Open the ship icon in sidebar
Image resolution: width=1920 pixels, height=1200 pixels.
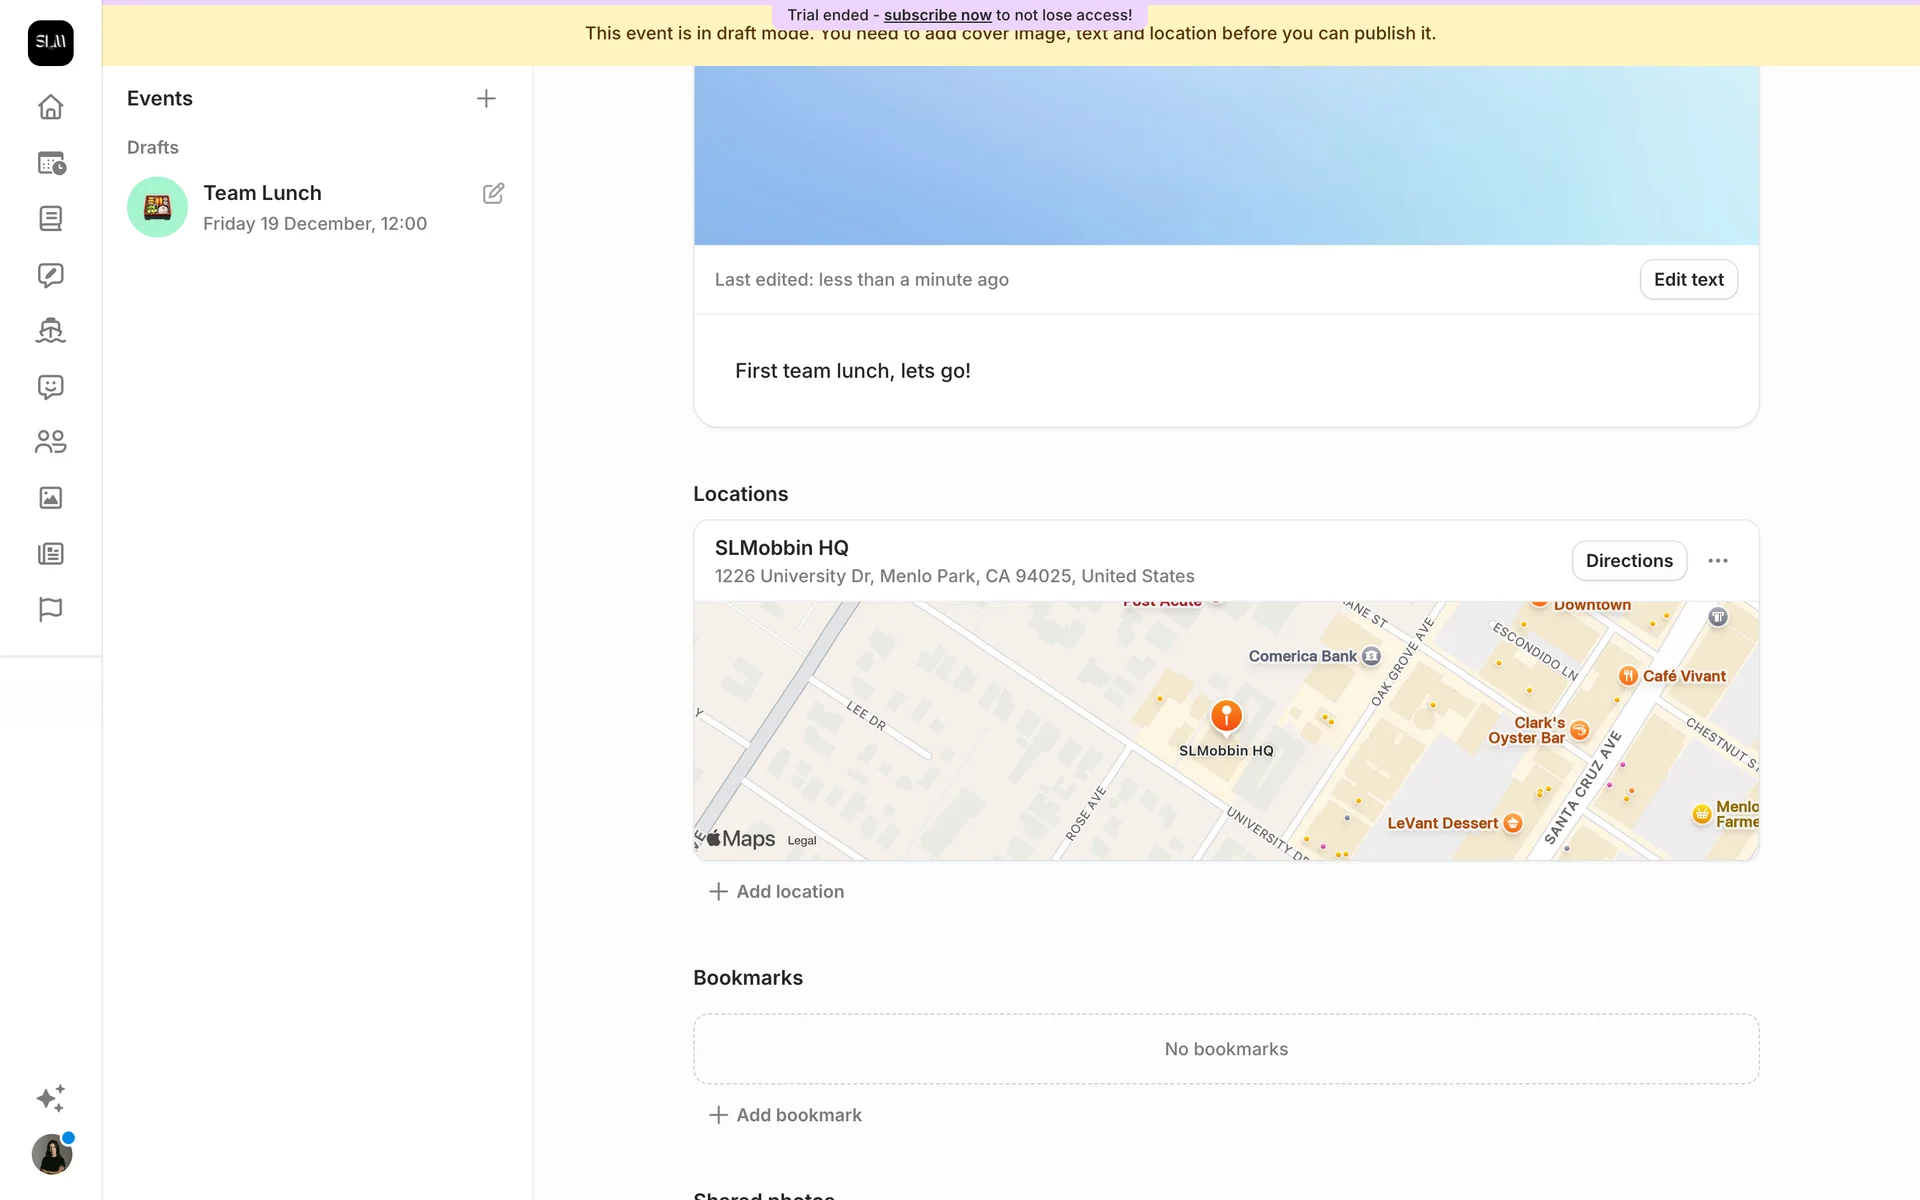50,330
